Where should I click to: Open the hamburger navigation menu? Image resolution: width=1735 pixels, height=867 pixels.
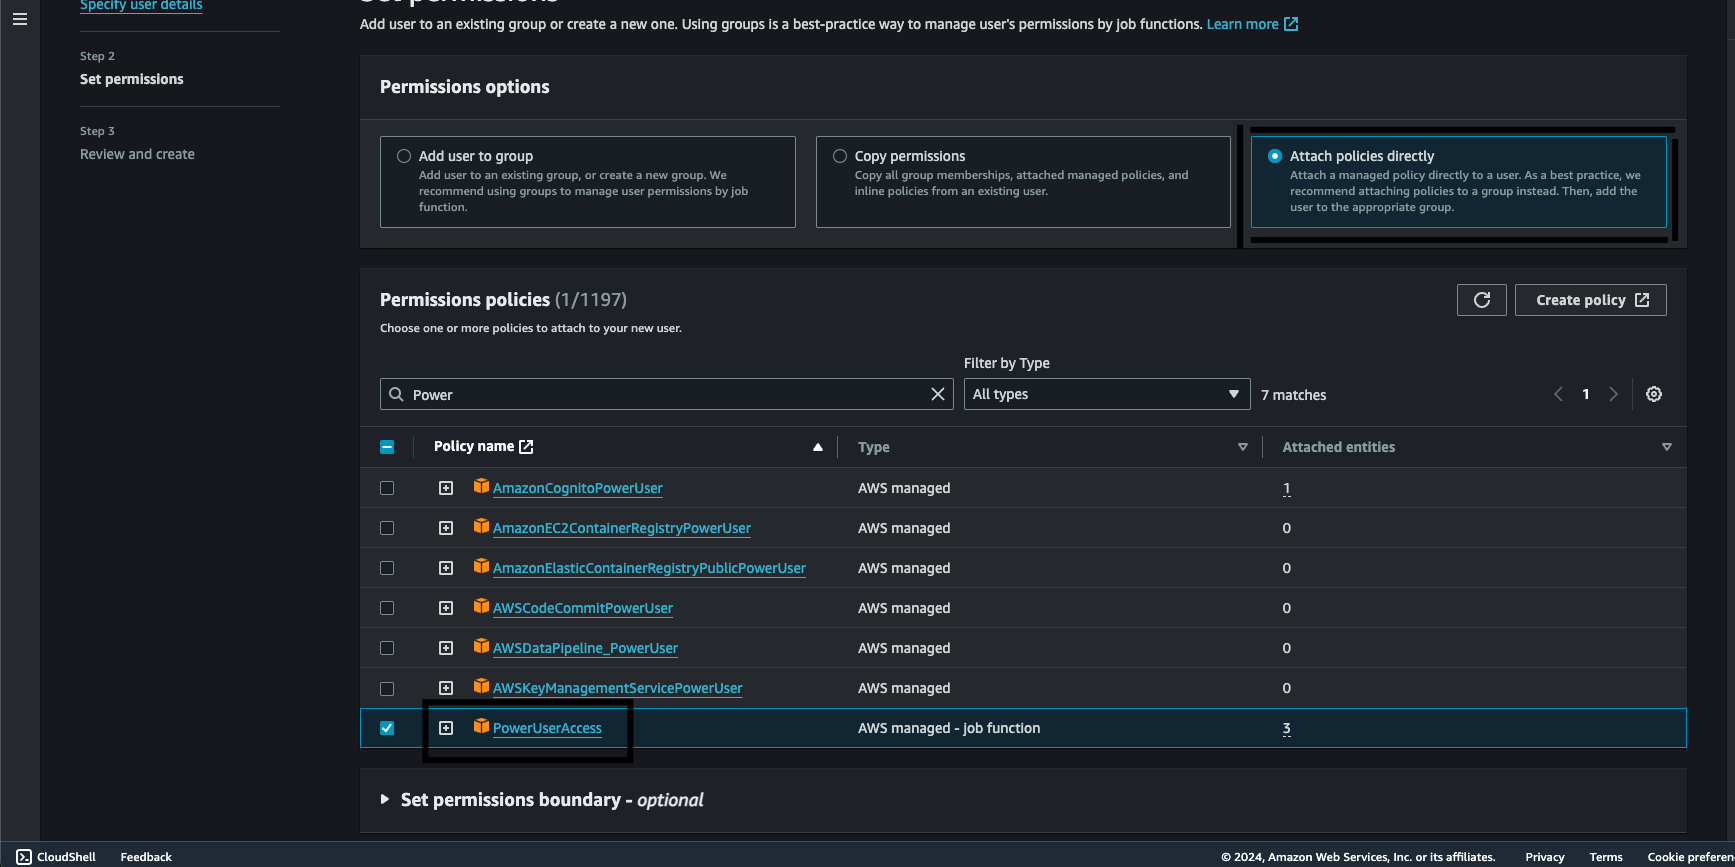pyautogui.click(x=20, y=19)
